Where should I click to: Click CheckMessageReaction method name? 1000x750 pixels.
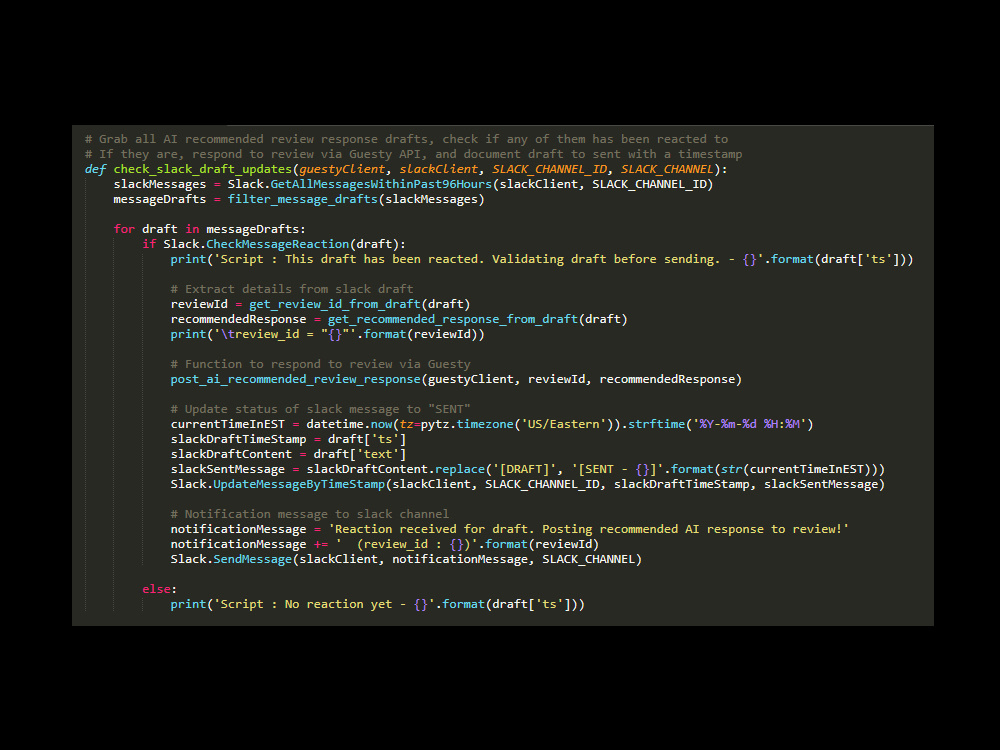point(277,244)
